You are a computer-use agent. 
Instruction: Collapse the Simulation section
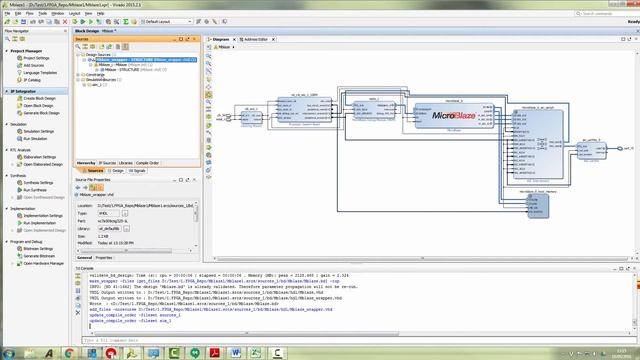pyautogui.click(x=7, y=124)
